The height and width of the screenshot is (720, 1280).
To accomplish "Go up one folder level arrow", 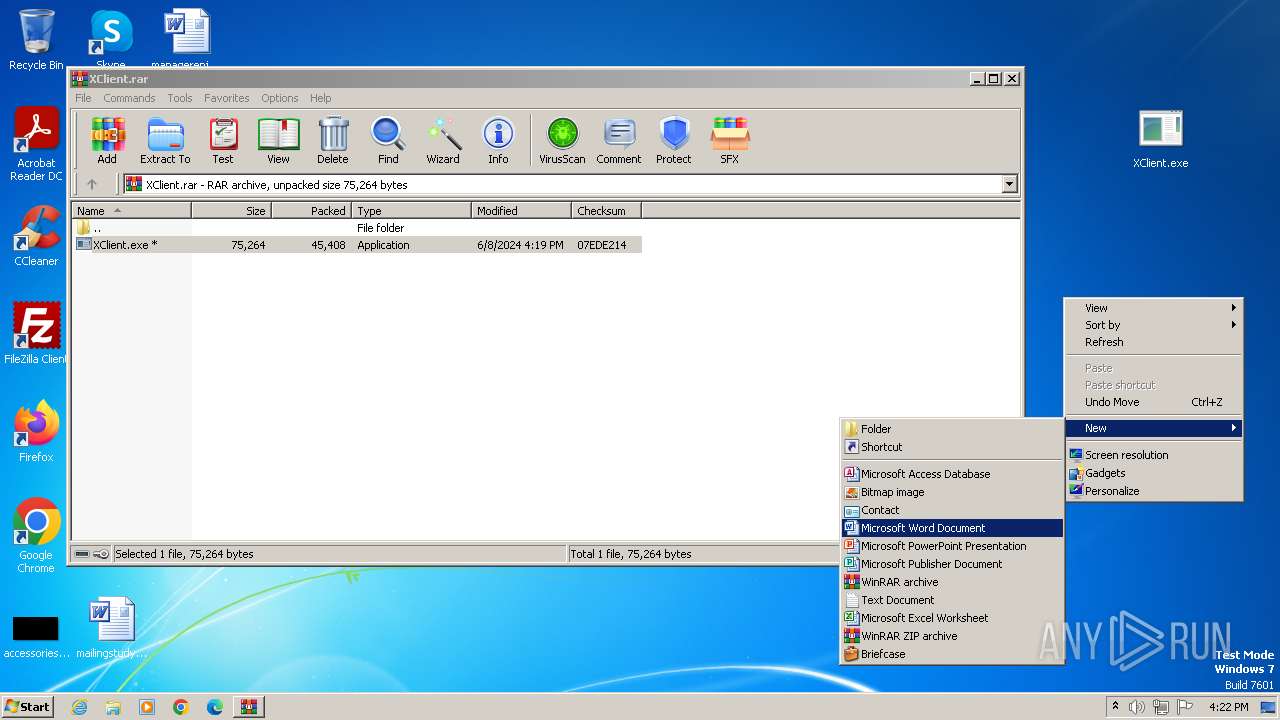I will (92, 184).
